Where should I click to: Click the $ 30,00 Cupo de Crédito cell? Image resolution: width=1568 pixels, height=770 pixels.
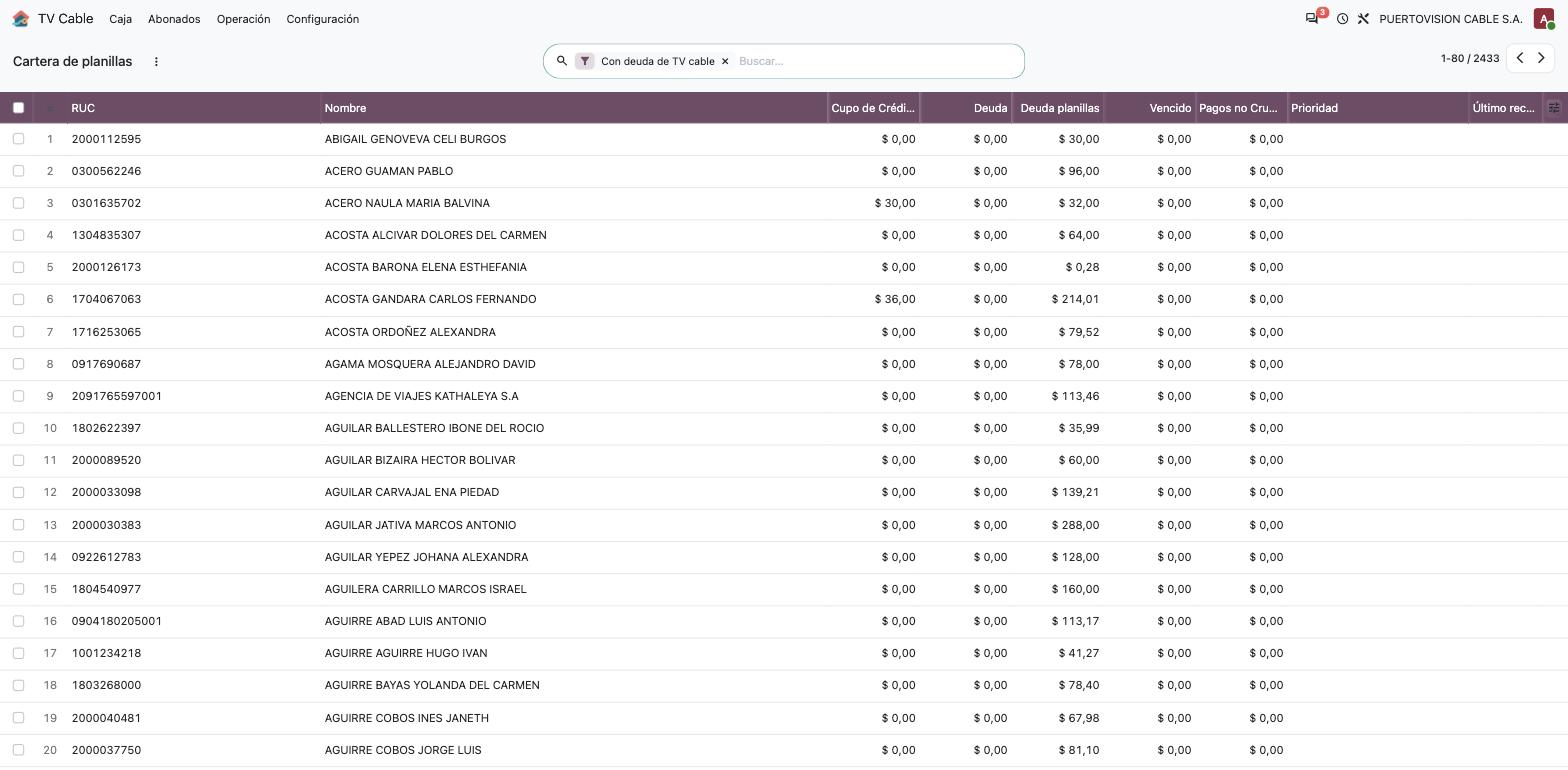tap(895, 203)
